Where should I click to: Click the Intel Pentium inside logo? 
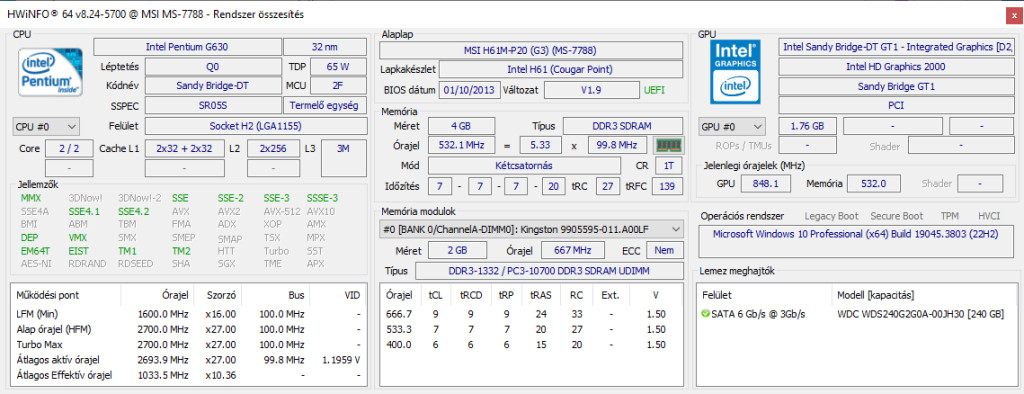[50, 73]
